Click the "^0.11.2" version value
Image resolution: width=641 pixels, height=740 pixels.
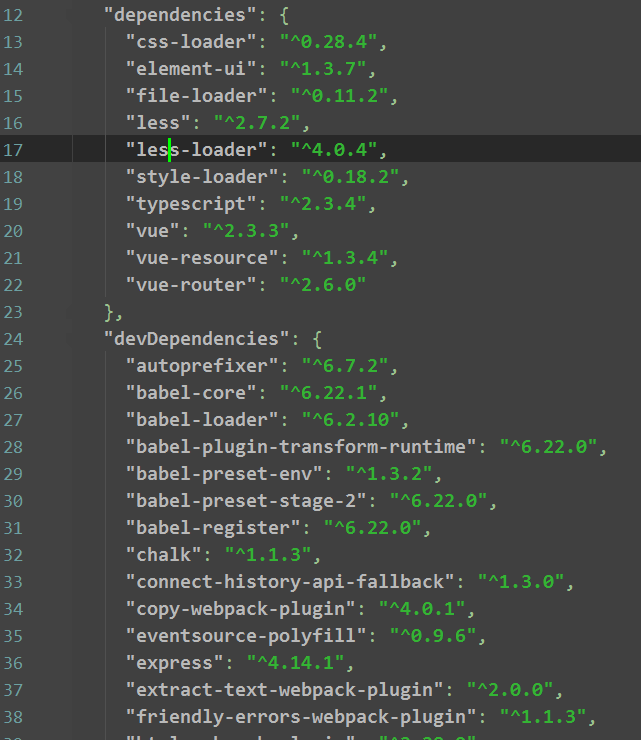pyautogui.click(x=339, y=96)
